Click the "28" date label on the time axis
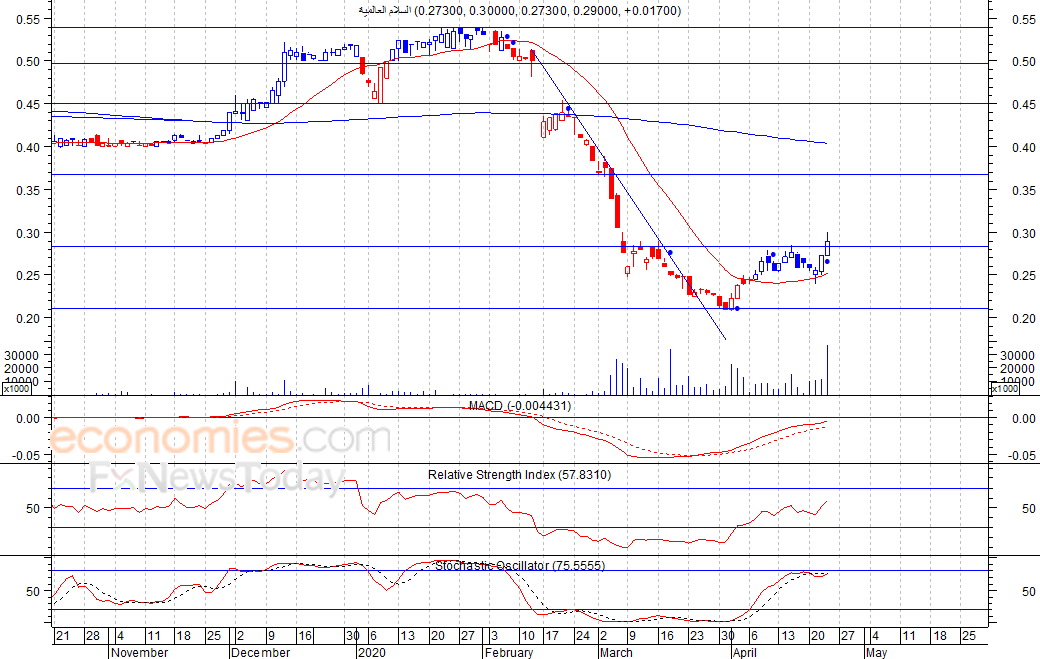Screen dimensions: 1040x659 (x=93, y=636)
